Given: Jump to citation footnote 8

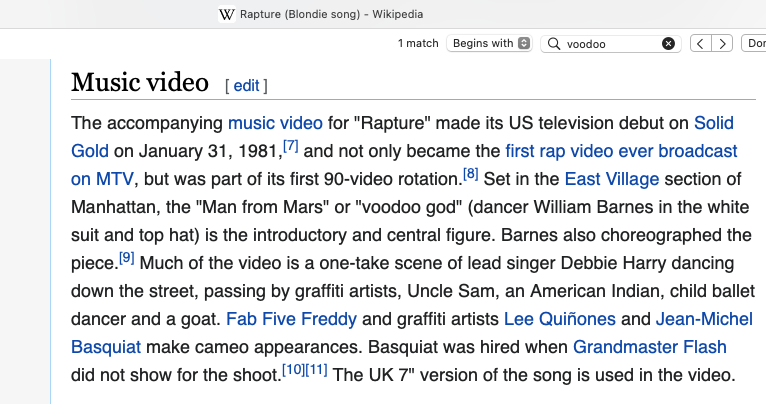Looking at the screenshot, I should (470, 174).
